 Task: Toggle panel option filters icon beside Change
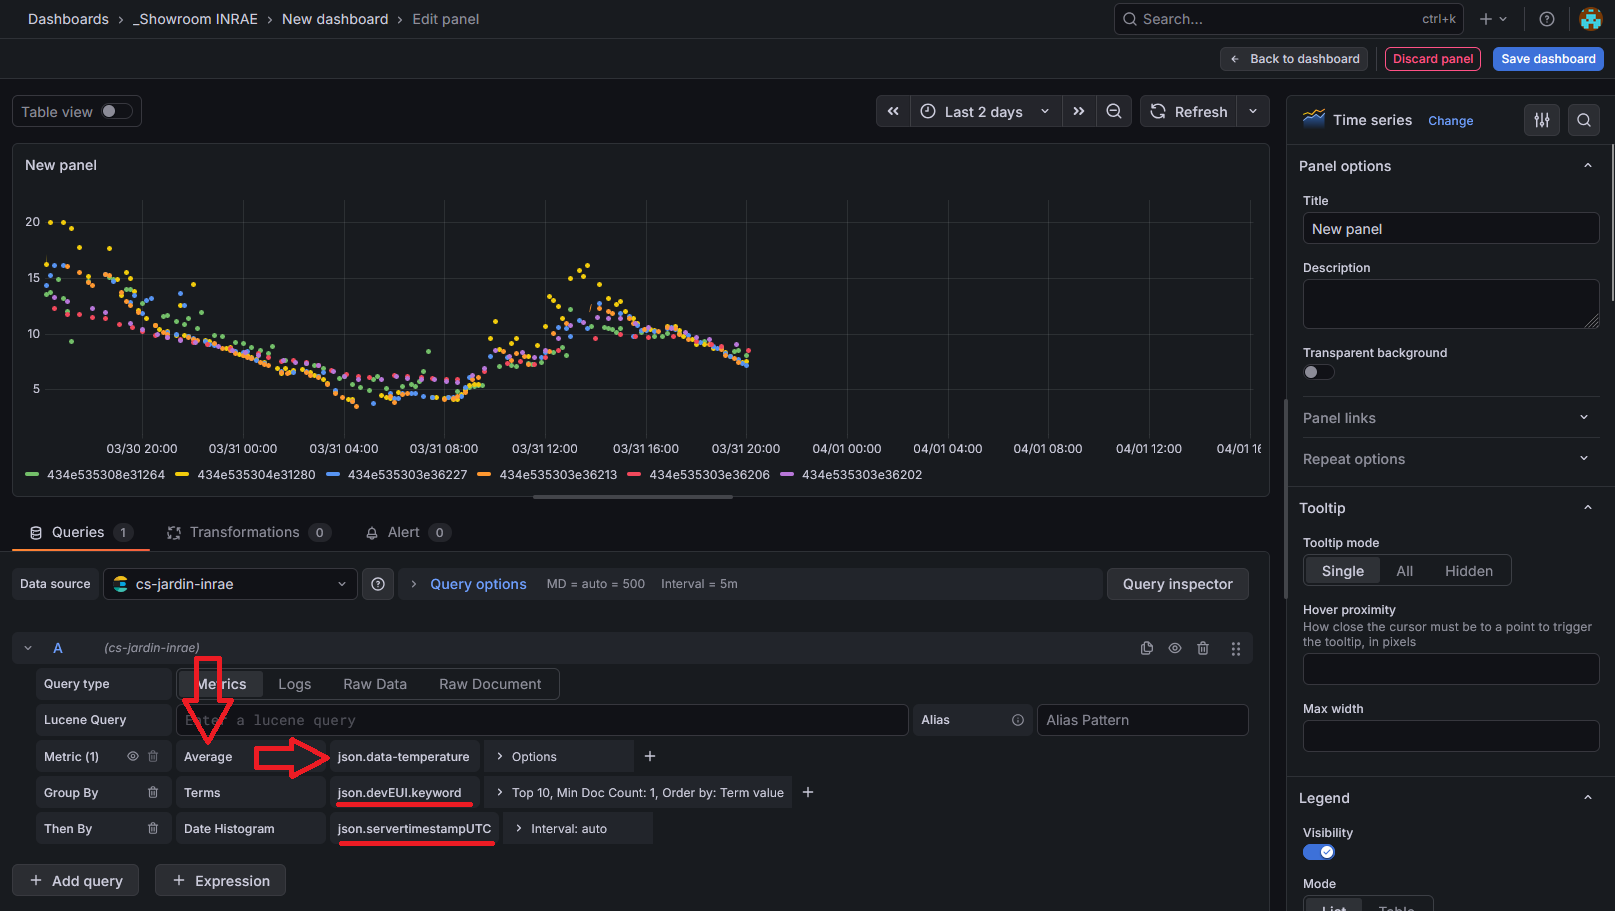click(x=1542, y=120)
